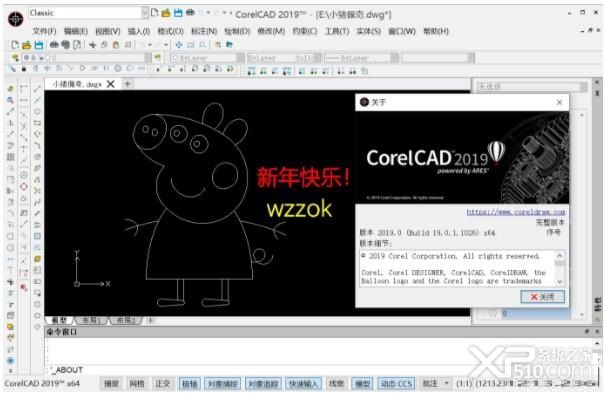This screenshot has width=606, height=393.
Task: Click the yellow layer state icon beside layer dropdown
Action: point(157,58)
